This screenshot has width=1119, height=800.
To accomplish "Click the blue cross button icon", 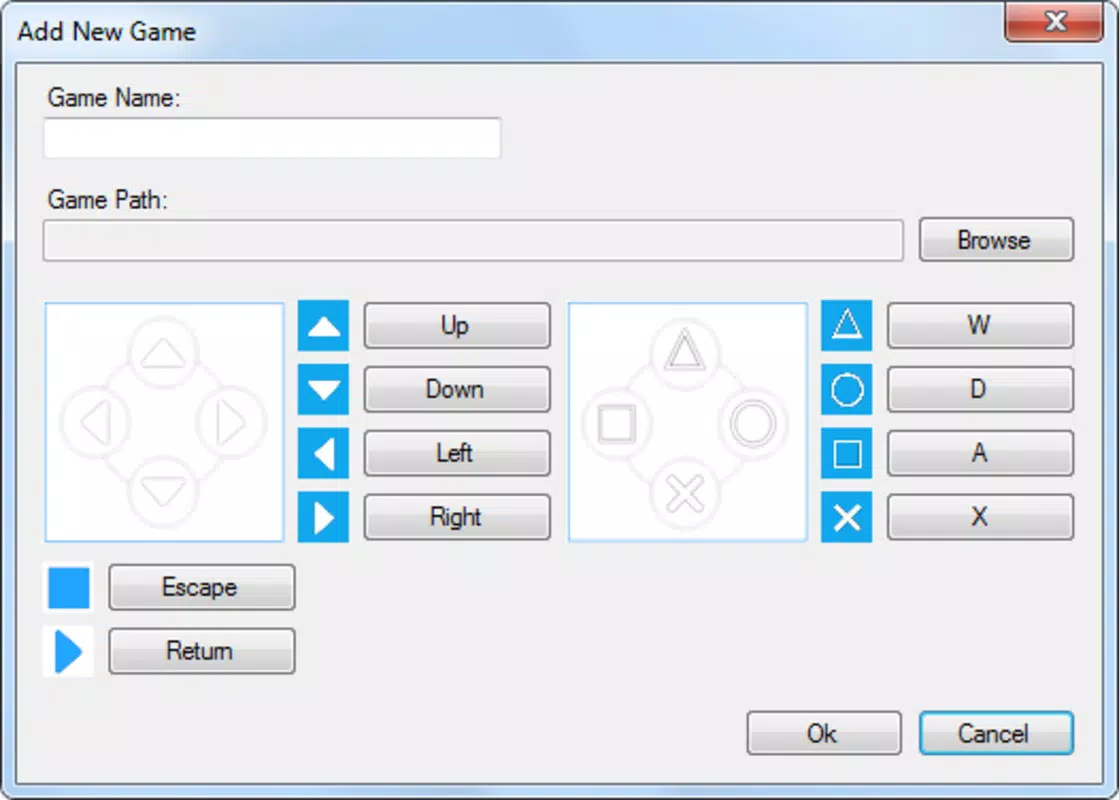I will (846, 517).
